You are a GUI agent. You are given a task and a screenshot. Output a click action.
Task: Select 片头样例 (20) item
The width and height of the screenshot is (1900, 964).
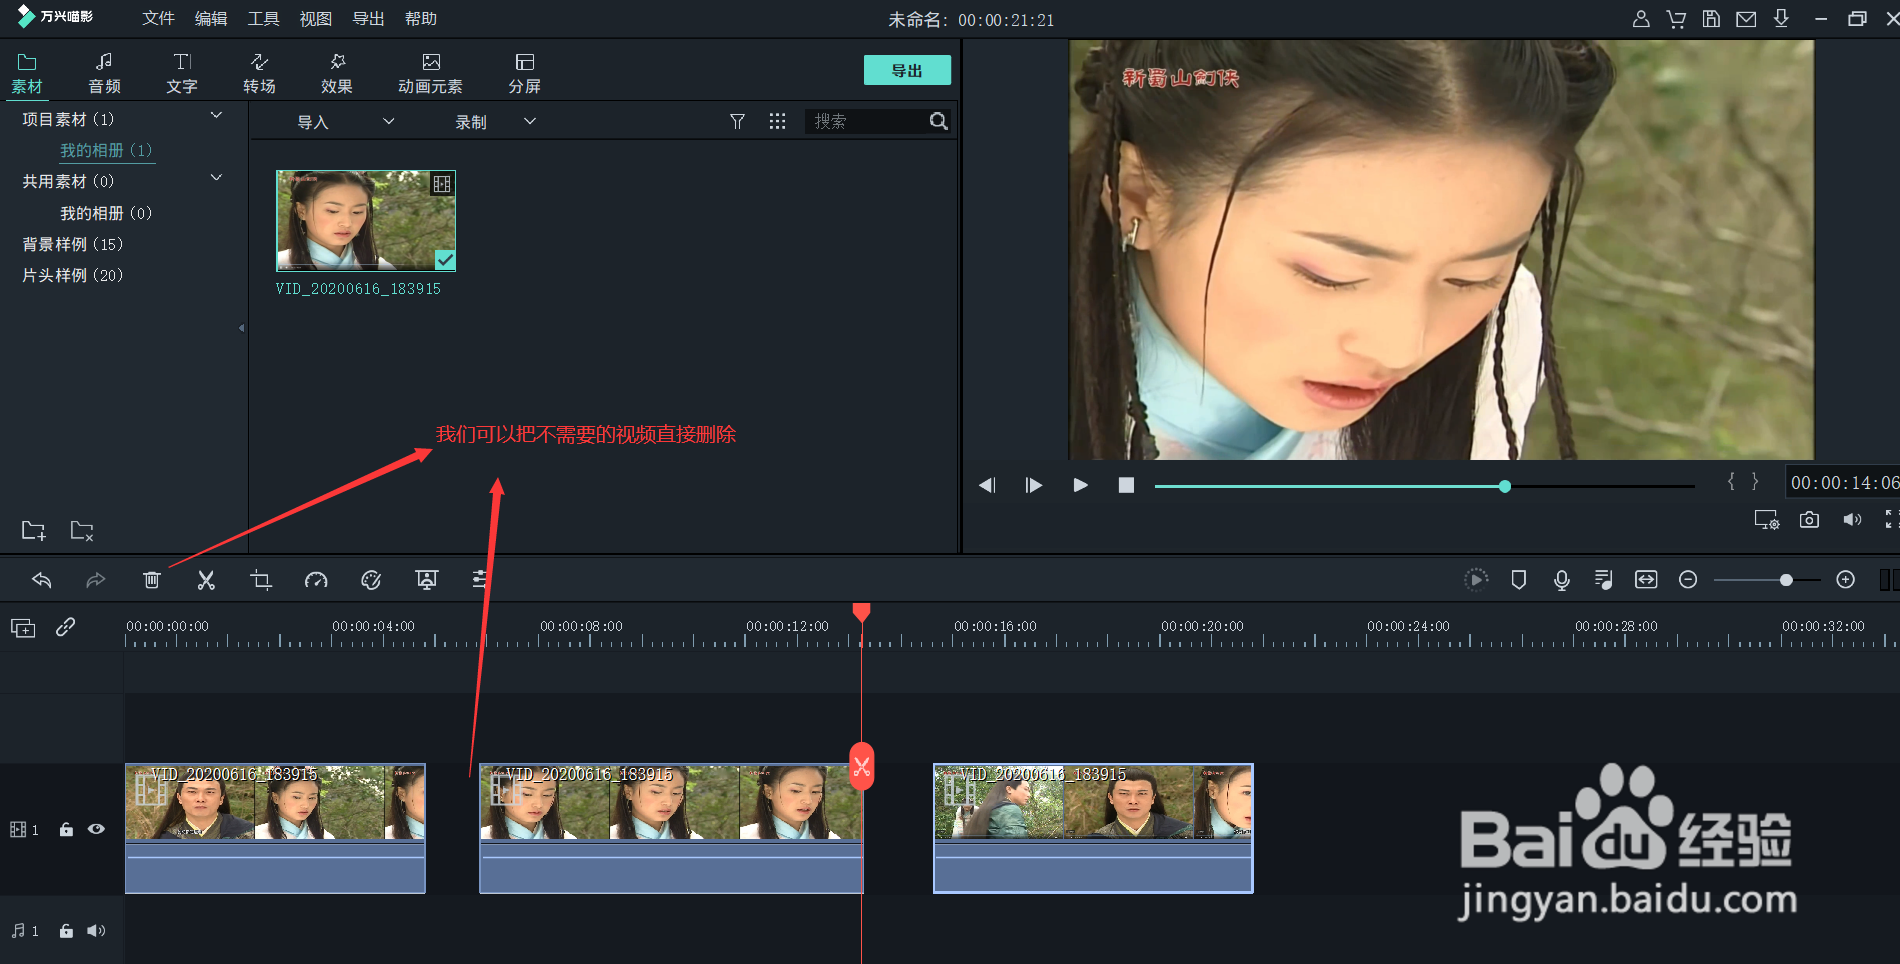73,275
